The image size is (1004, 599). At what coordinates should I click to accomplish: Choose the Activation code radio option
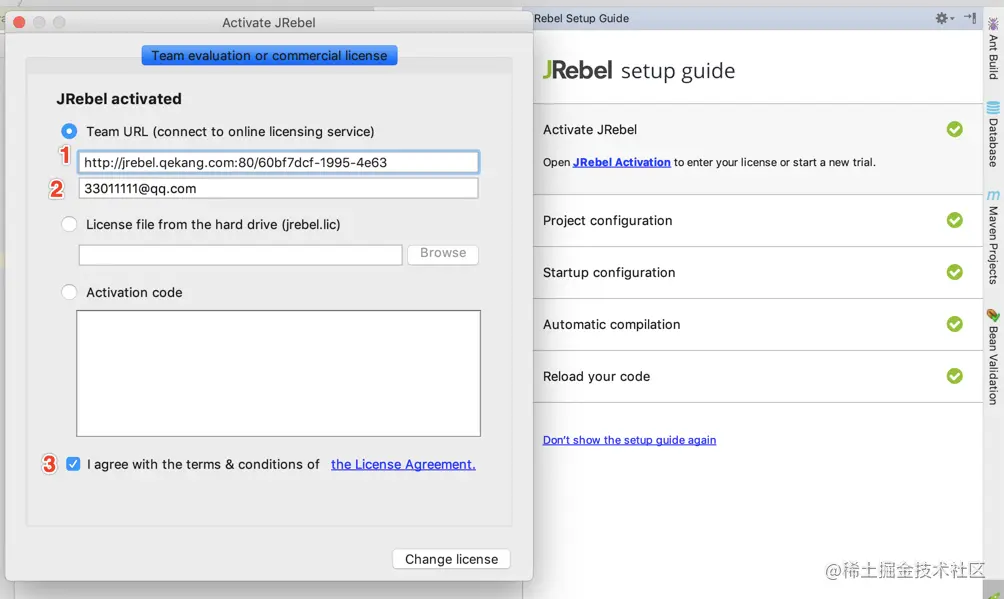(x=69, y=292)
